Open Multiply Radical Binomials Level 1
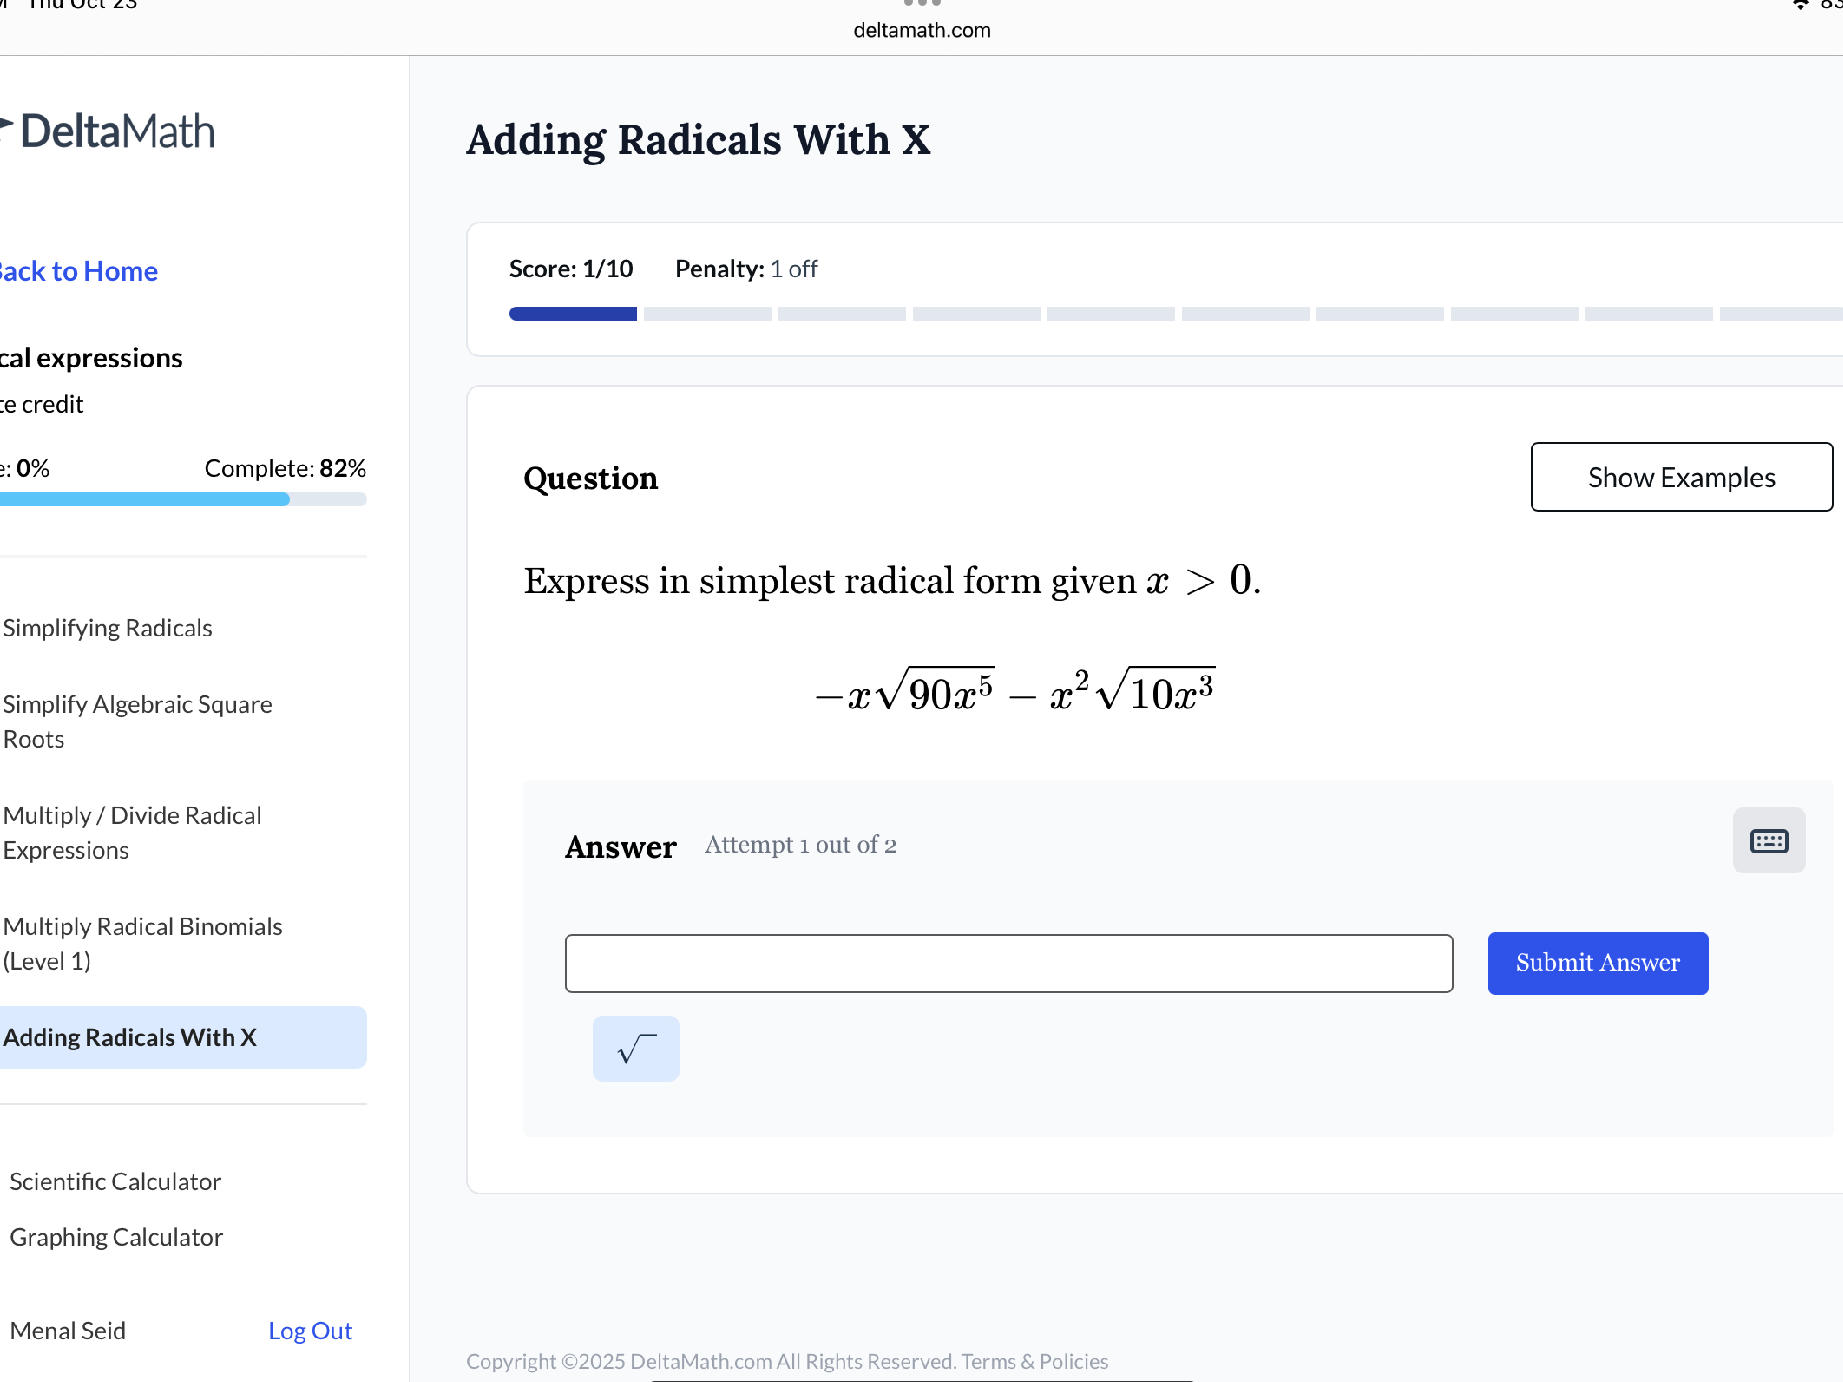 tap(142, 943)
